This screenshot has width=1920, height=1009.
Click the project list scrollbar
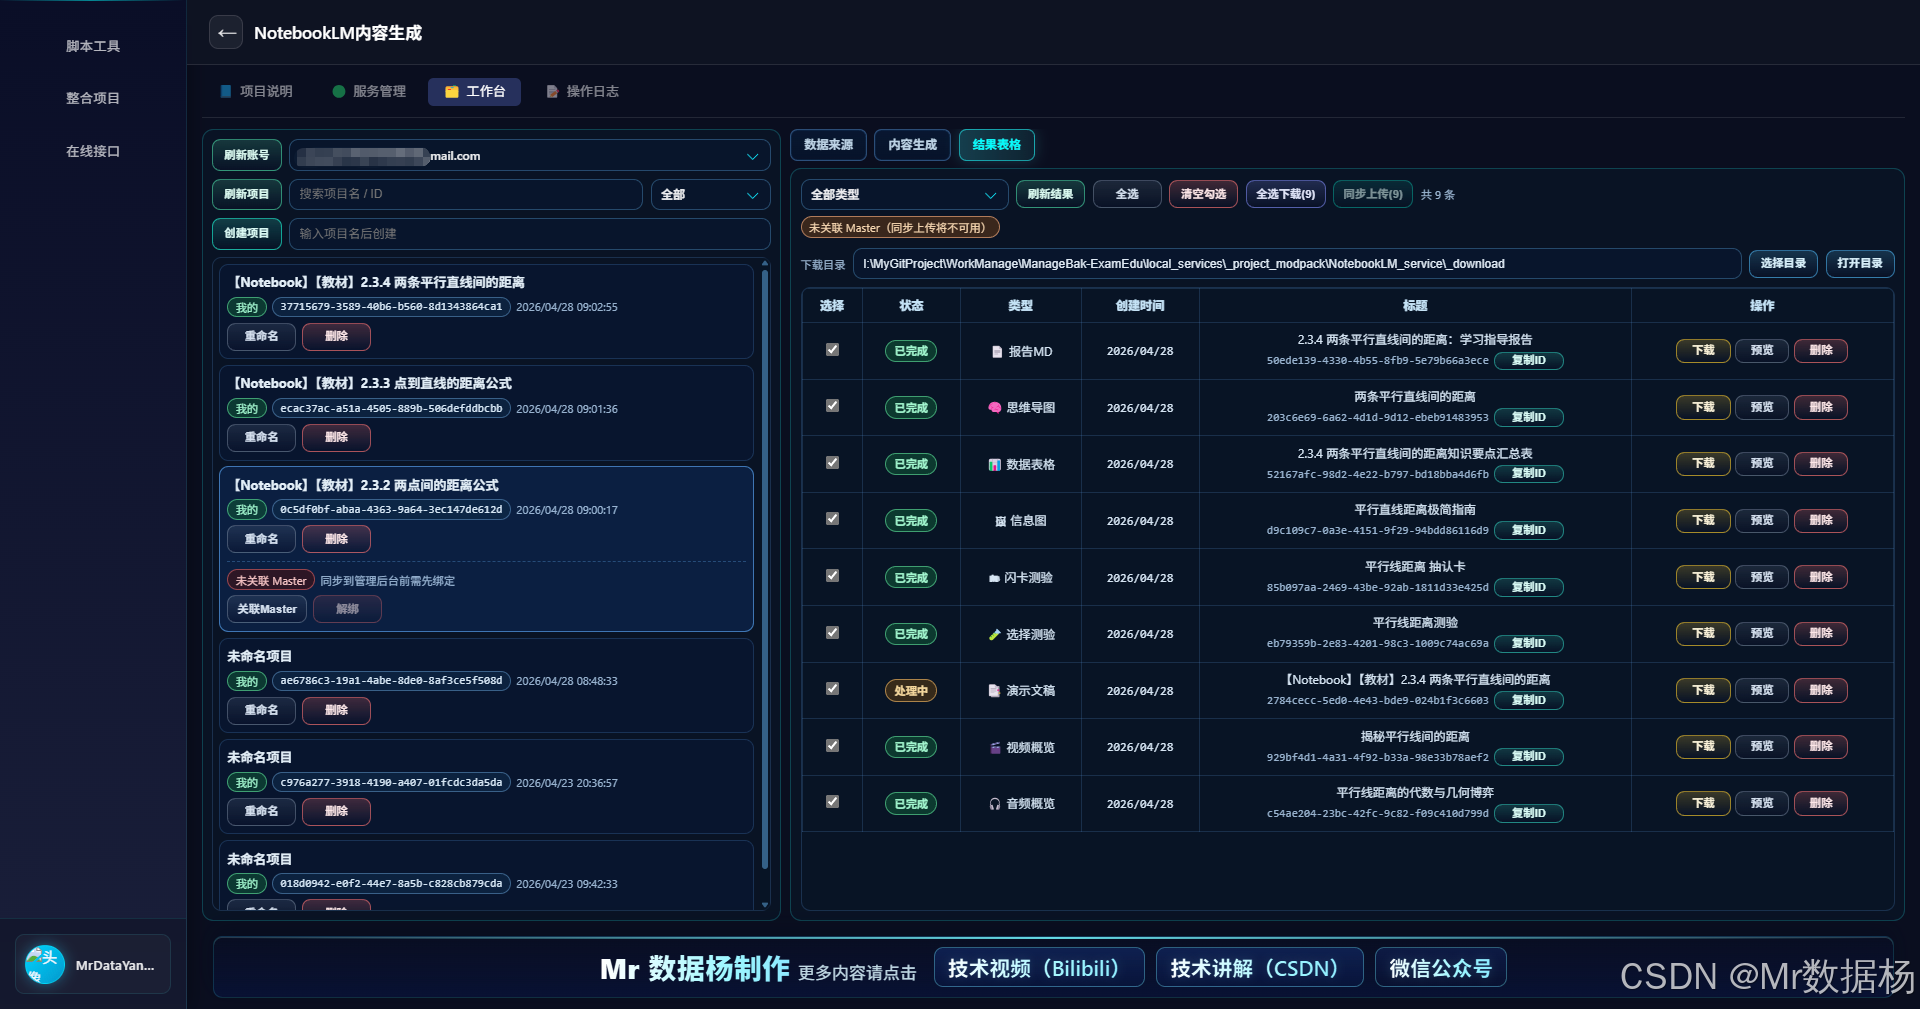click(x=765, y=570)
